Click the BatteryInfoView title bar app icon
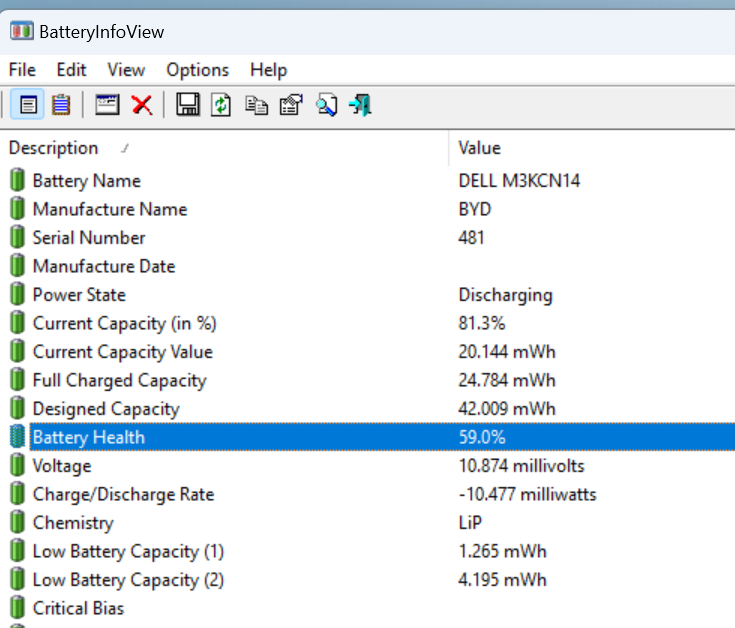This screenshot has height=628, width=735. click(x=22, y=31)
